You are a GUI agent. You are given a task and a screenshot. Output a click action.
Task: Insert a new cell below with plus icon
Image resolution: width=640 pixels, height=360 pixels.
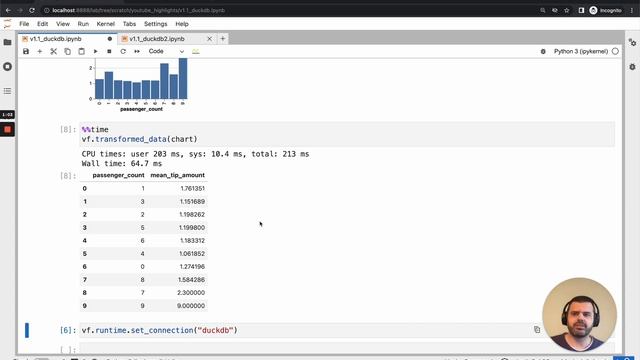40,51
